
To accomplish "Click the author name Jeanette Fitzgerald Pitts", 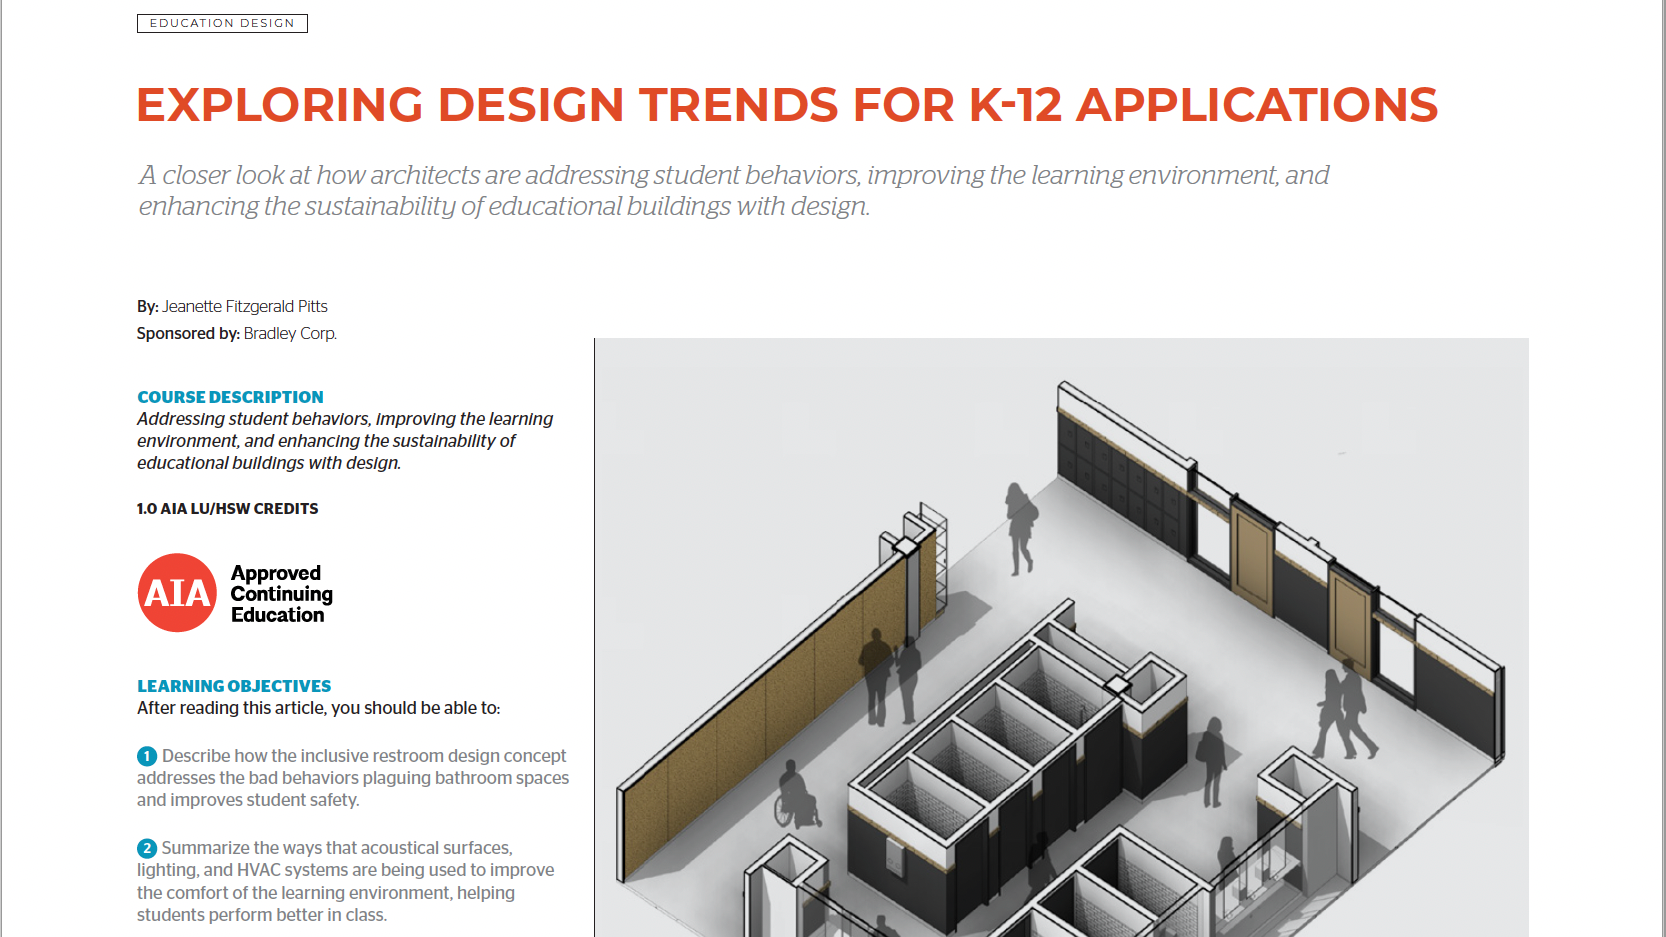I will click(245, 306).
